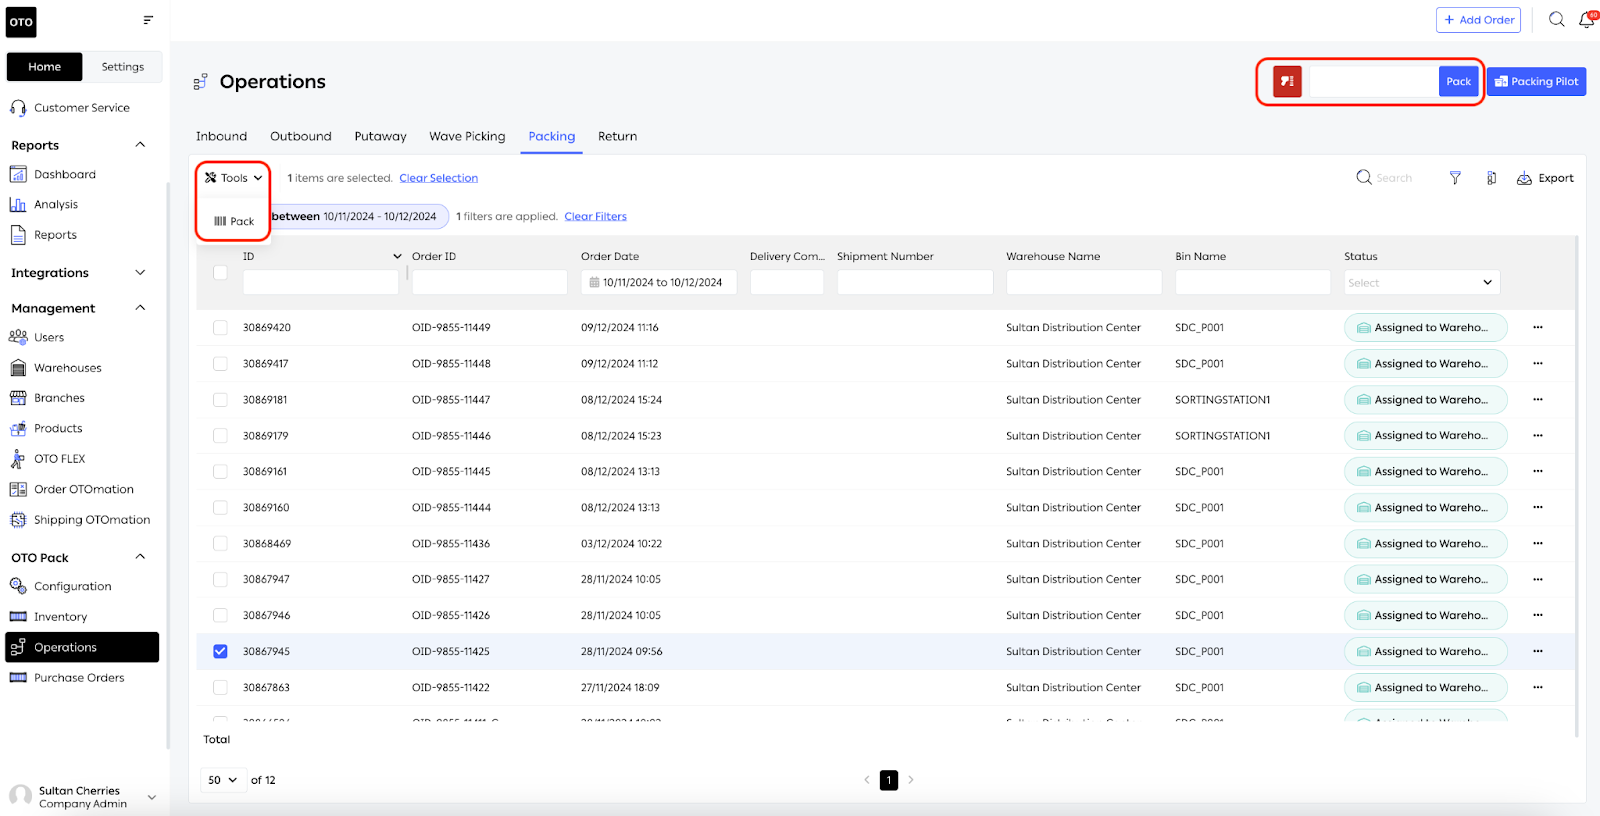Screen dimensions: 1600x816
Task: Go to Branches
Action: (47, 398)
